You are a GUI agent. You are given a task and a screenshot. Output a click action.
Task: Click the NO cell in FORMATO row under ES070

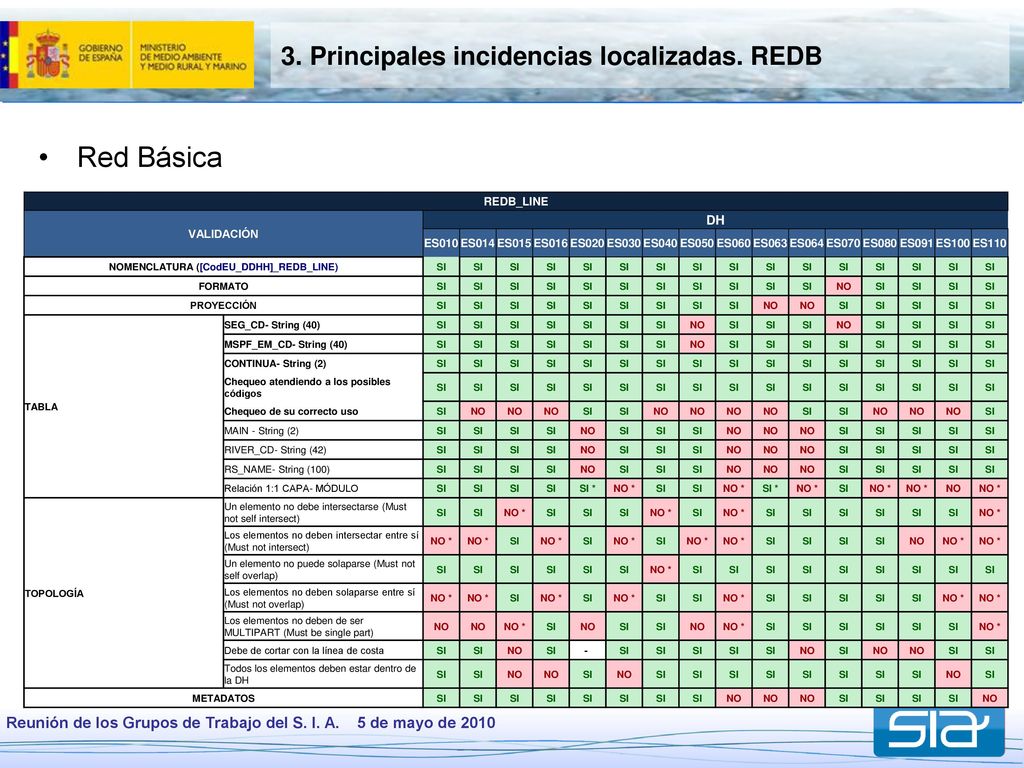(843, 286)
